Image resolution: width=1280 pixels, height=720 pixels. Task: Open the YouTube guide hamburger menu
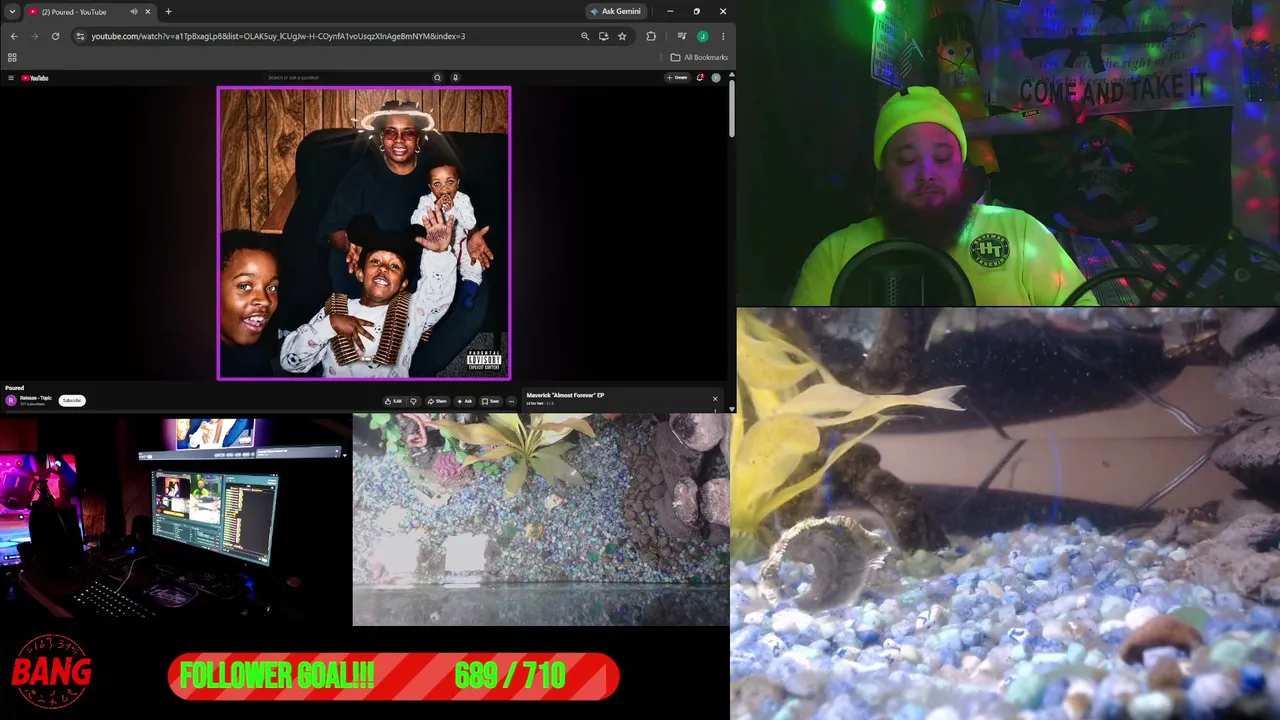pos(11,78)
